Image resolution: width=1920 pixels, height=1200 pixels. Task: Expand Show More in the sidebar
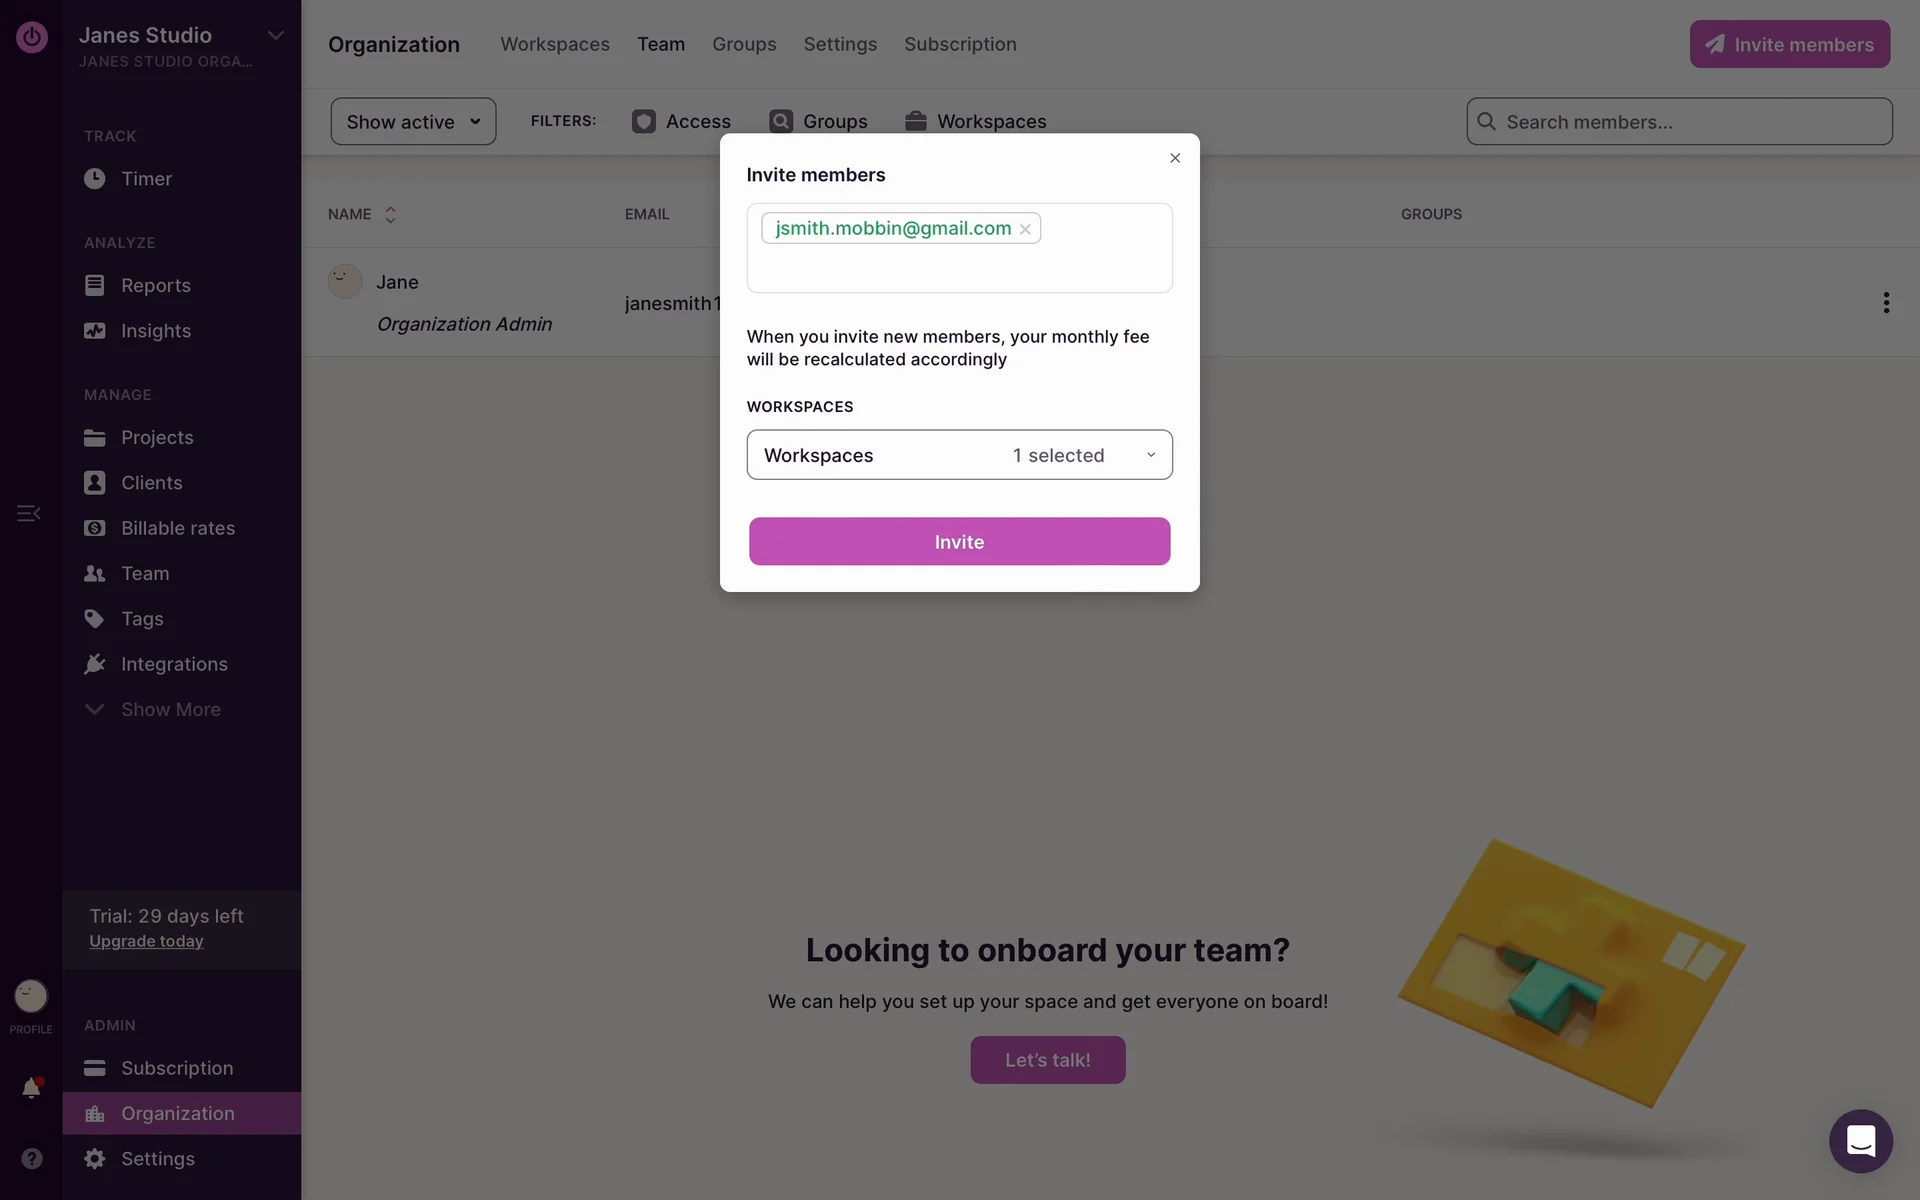[x=170, y=710]
